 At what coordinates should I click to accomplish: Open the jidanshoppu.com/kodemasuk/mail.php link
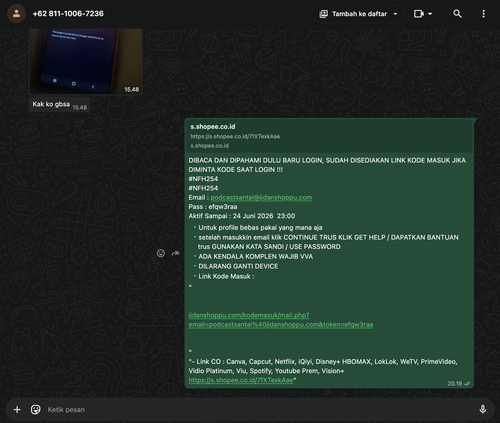(281, 320)
